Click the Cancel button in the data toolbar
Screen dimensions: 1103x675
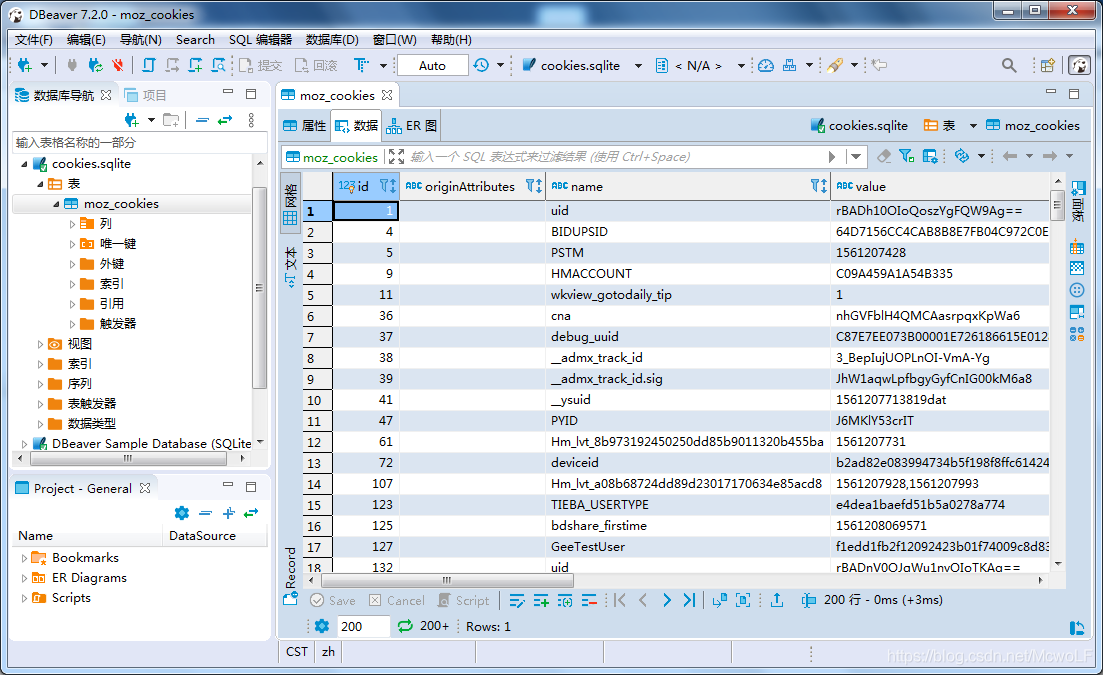coord(397,600)
